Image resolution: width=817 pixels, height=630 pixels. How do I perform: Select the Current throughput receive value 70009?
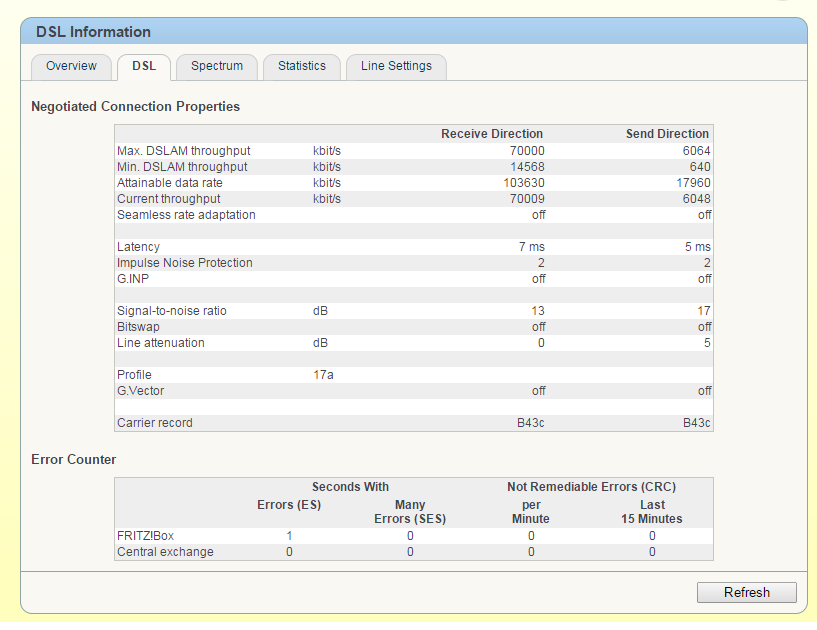click(527, 199)
